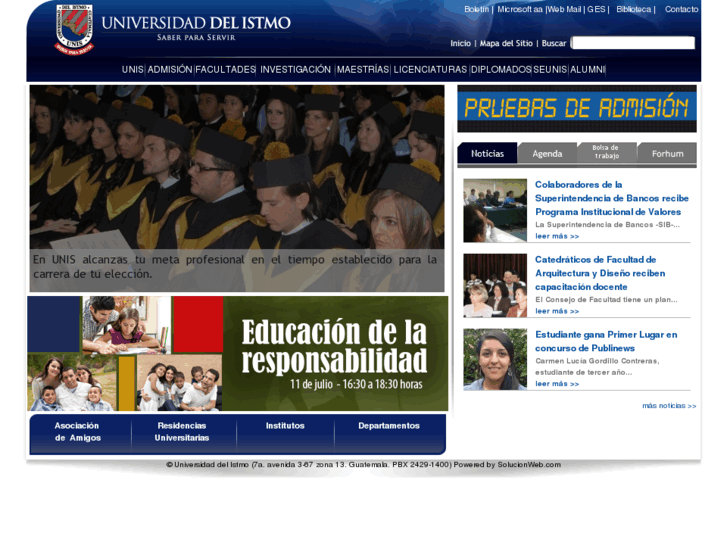Select the Noticias tab
727x545 pixels.
[x=487, y=154]
